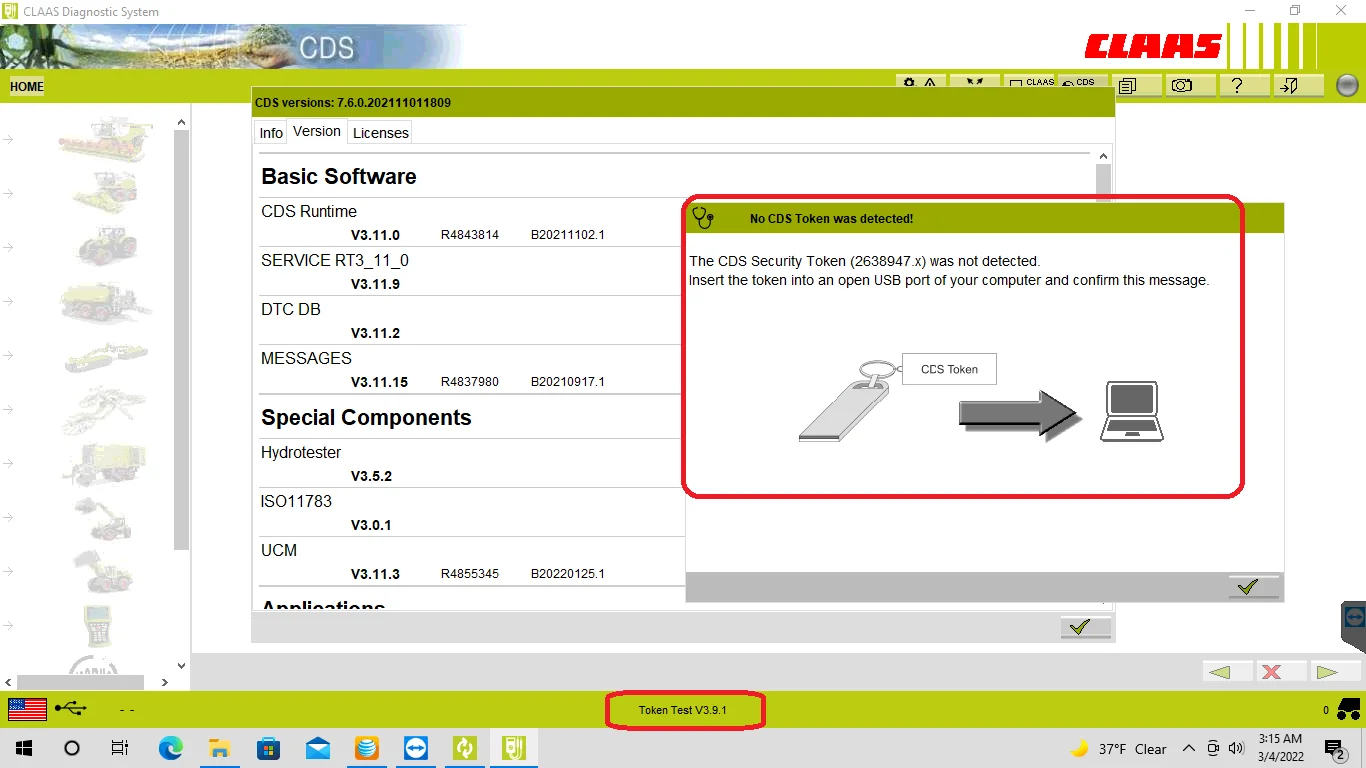Image resolution: width=1366 pixels, height=768 pixels.
Task: Select the forage harvester machine thumbnail
Action: click(105, 192)
